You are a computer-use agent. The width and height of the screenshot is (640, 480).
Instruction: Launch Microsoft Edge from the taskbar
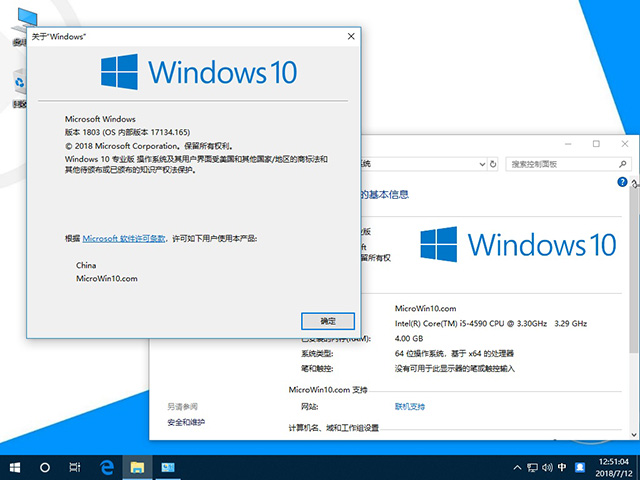(107, 467)
